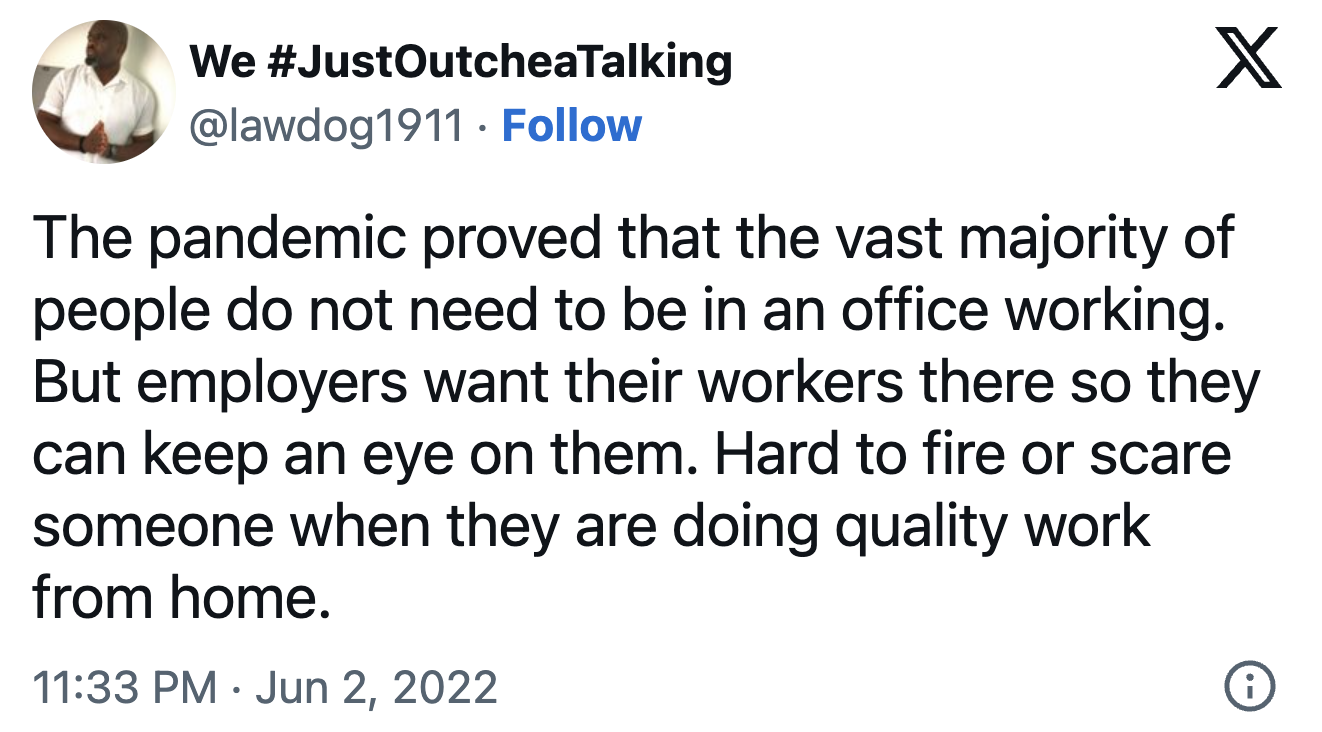Click the @lawdog1911 handle
This screenshot has width=1322, height=732.
326,126
